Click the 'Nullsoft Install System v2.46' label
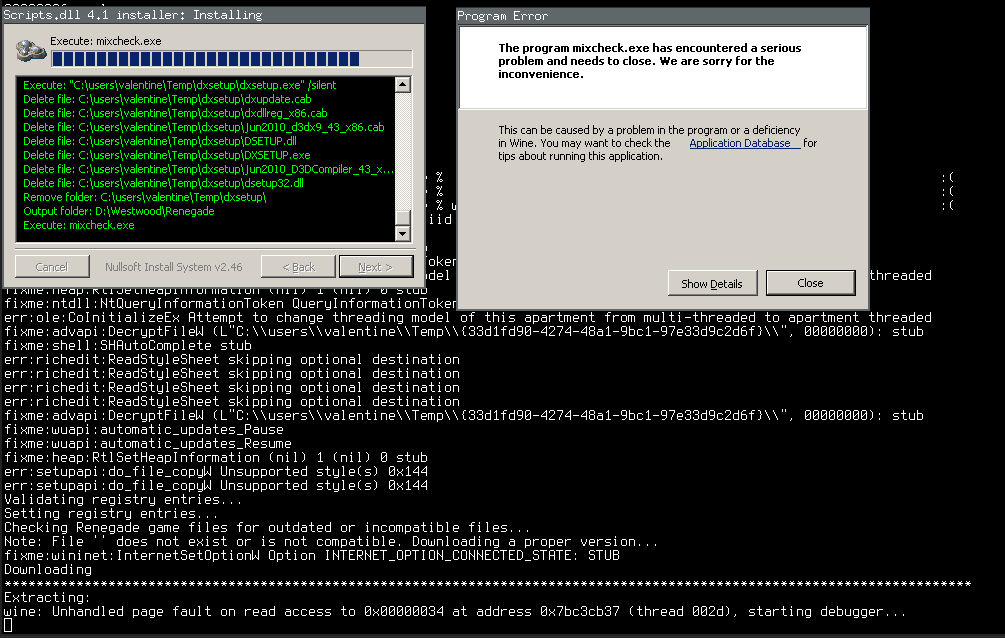Image resolution: width=1005 pixels, height=638 pixels. click(174, 267)
